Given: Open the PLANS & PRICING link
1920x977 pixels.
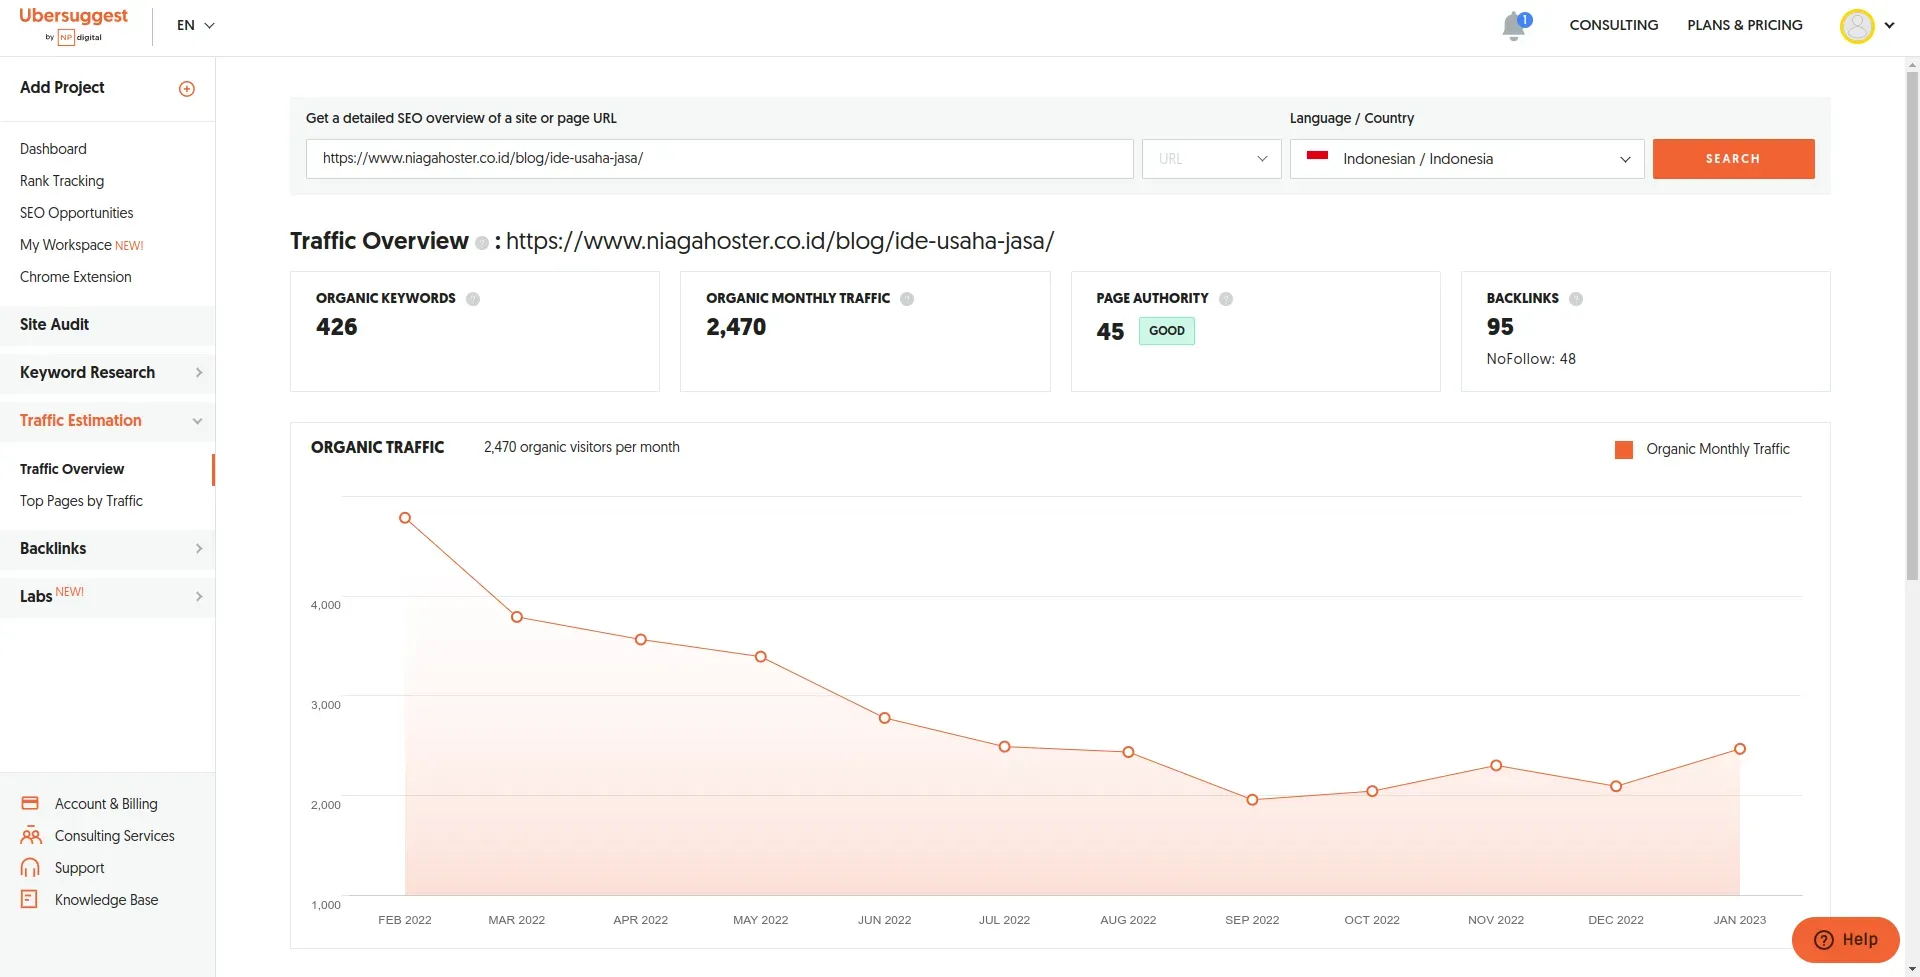Looking at the screenshot, I should point(1745,25).
